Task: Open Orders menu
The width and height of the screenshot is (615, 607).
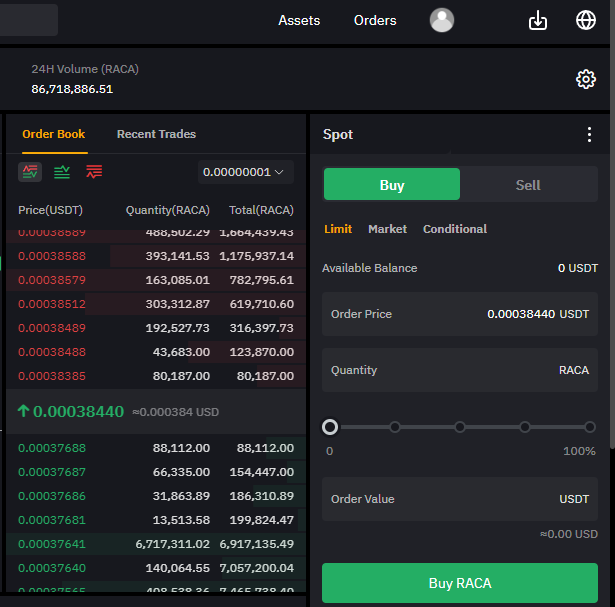Action: tap(375, 20)
